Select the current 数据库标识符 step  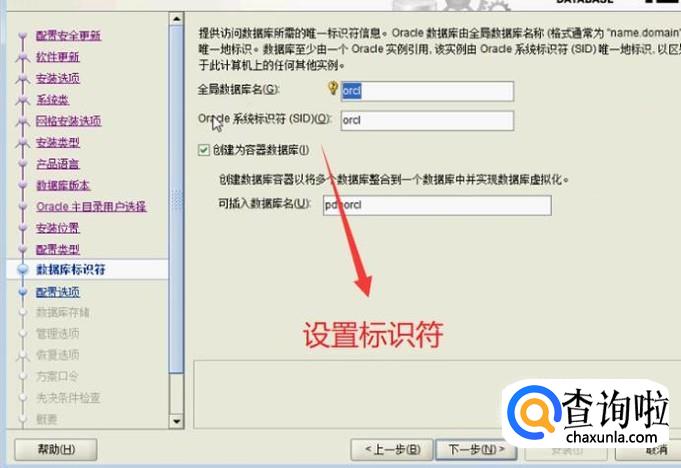(71, 270)
